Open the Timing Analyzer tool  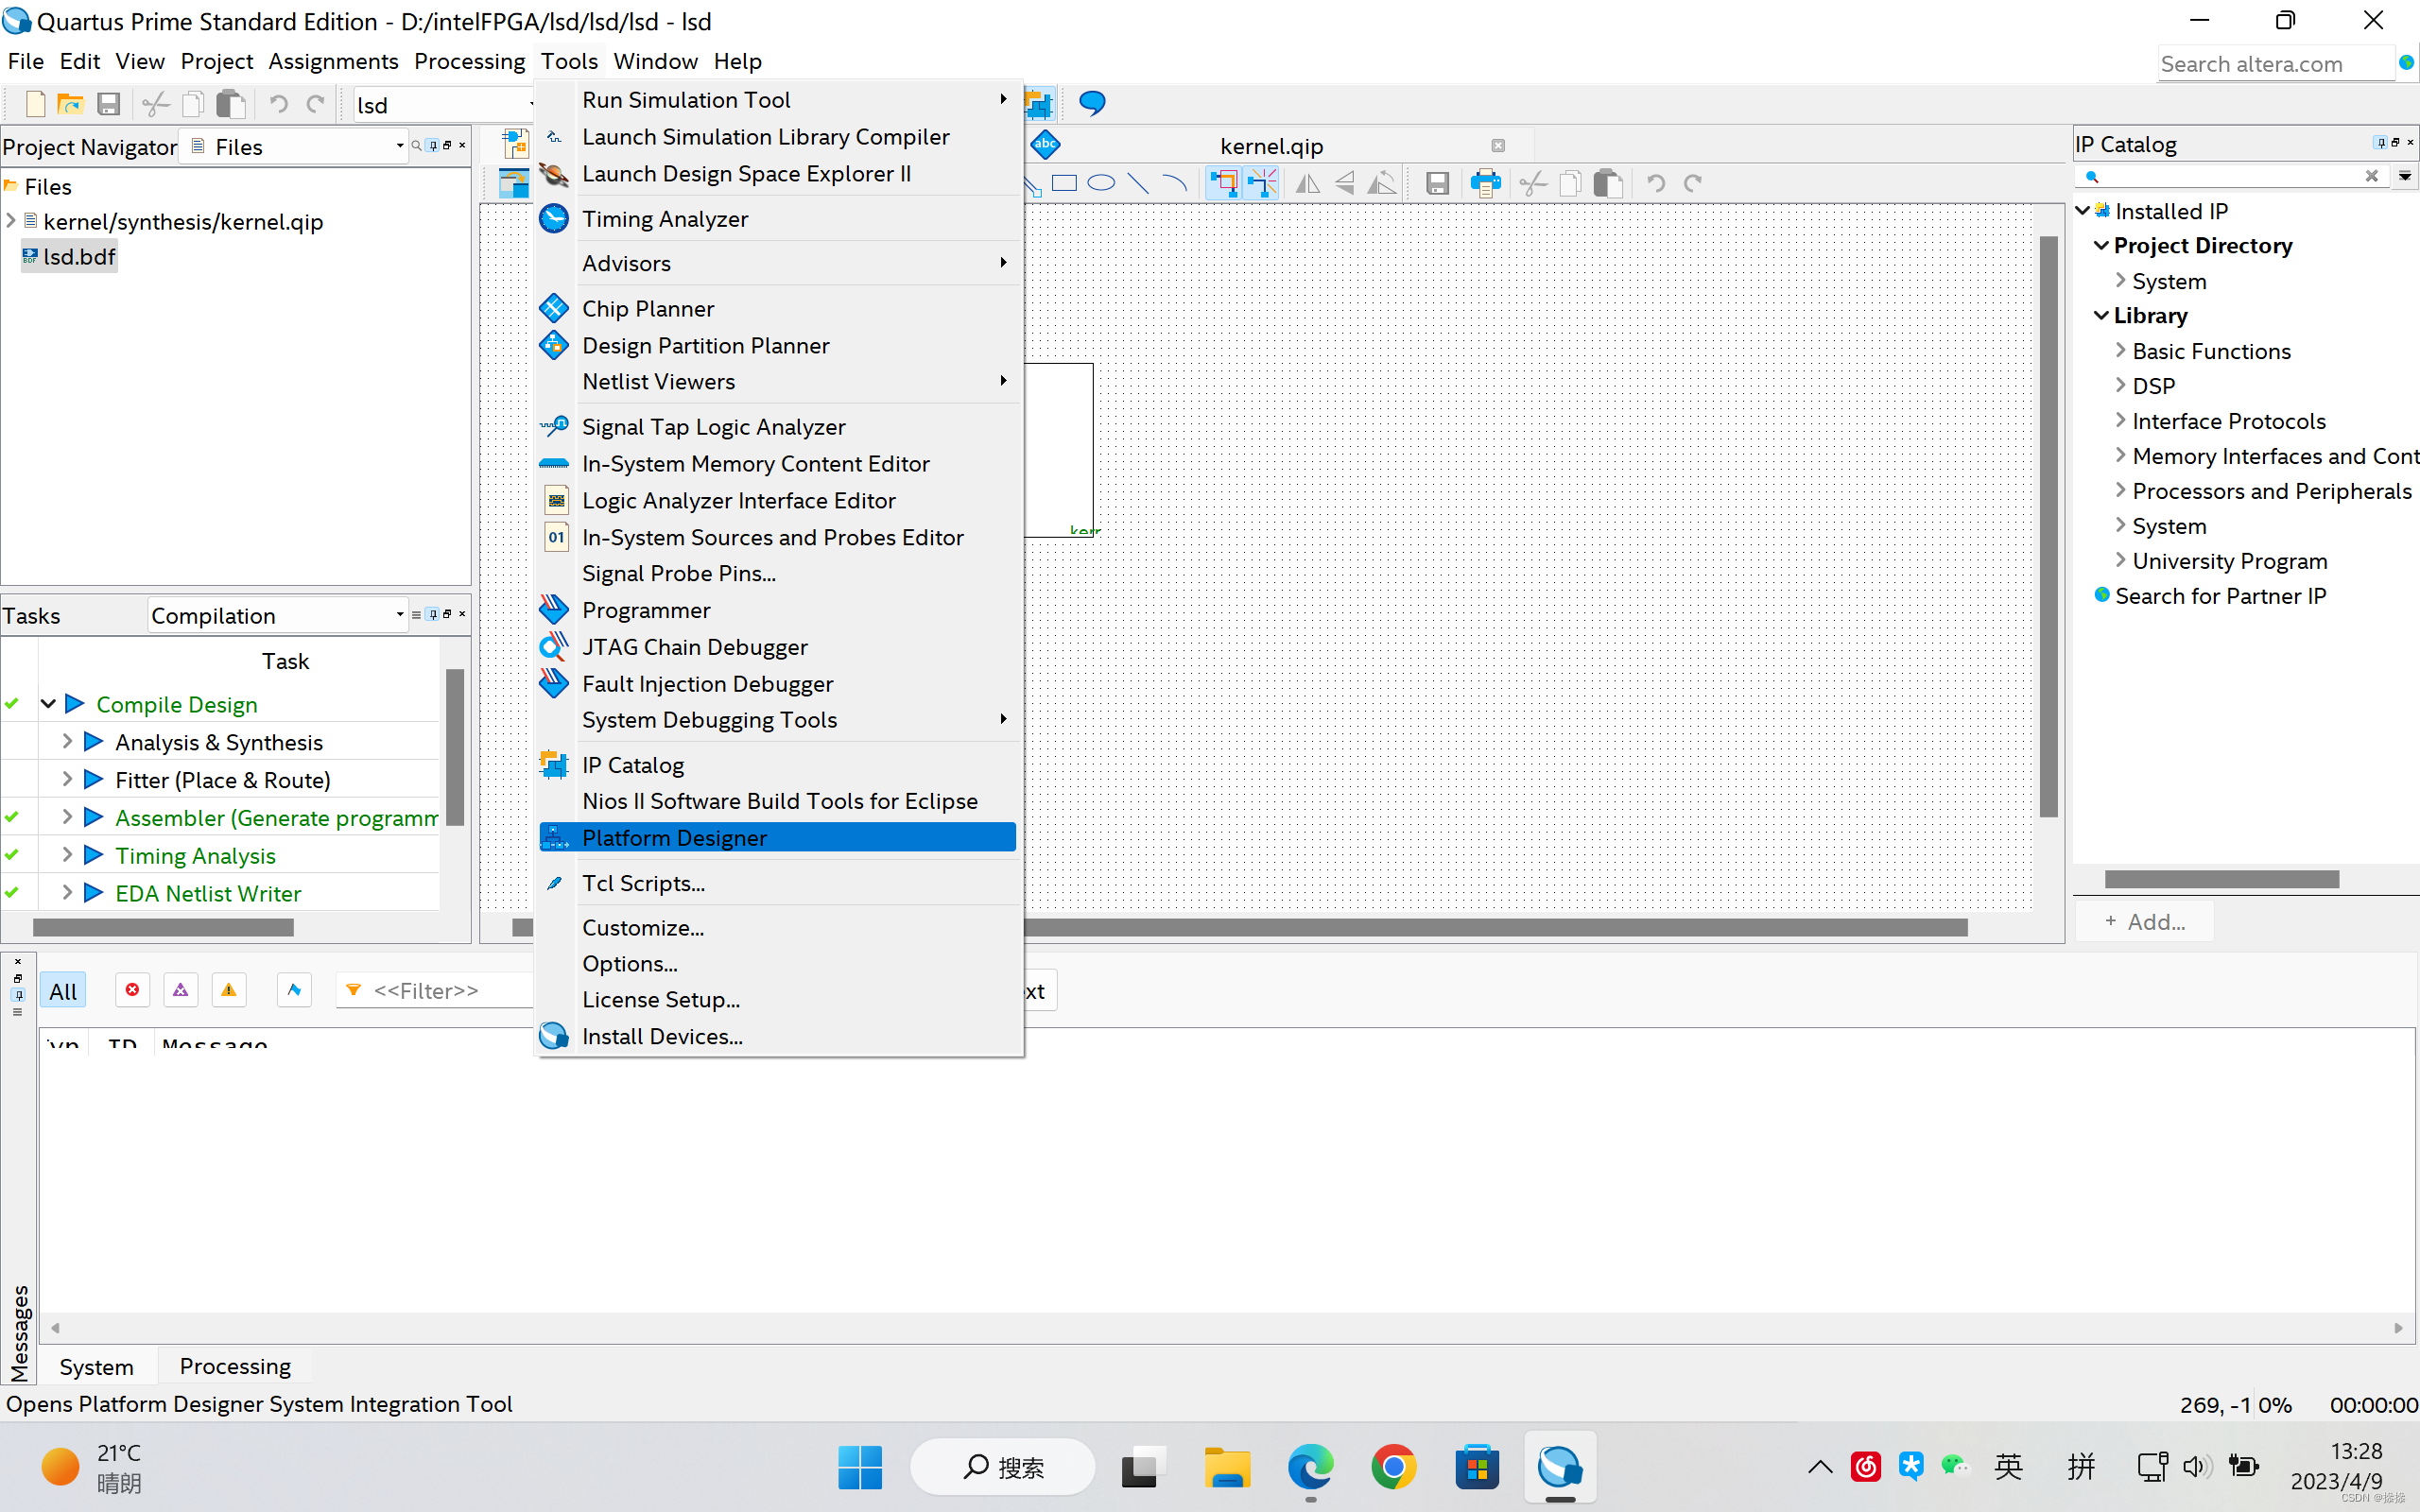(x=664, y=219)
